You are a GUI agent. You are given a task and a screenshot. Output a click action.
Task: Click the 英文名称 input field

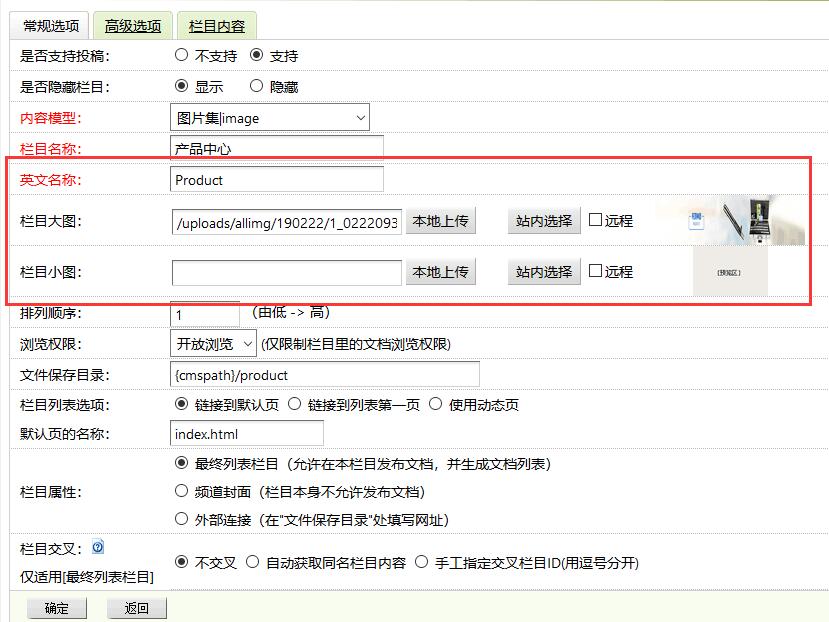click(x=275, y=181)
